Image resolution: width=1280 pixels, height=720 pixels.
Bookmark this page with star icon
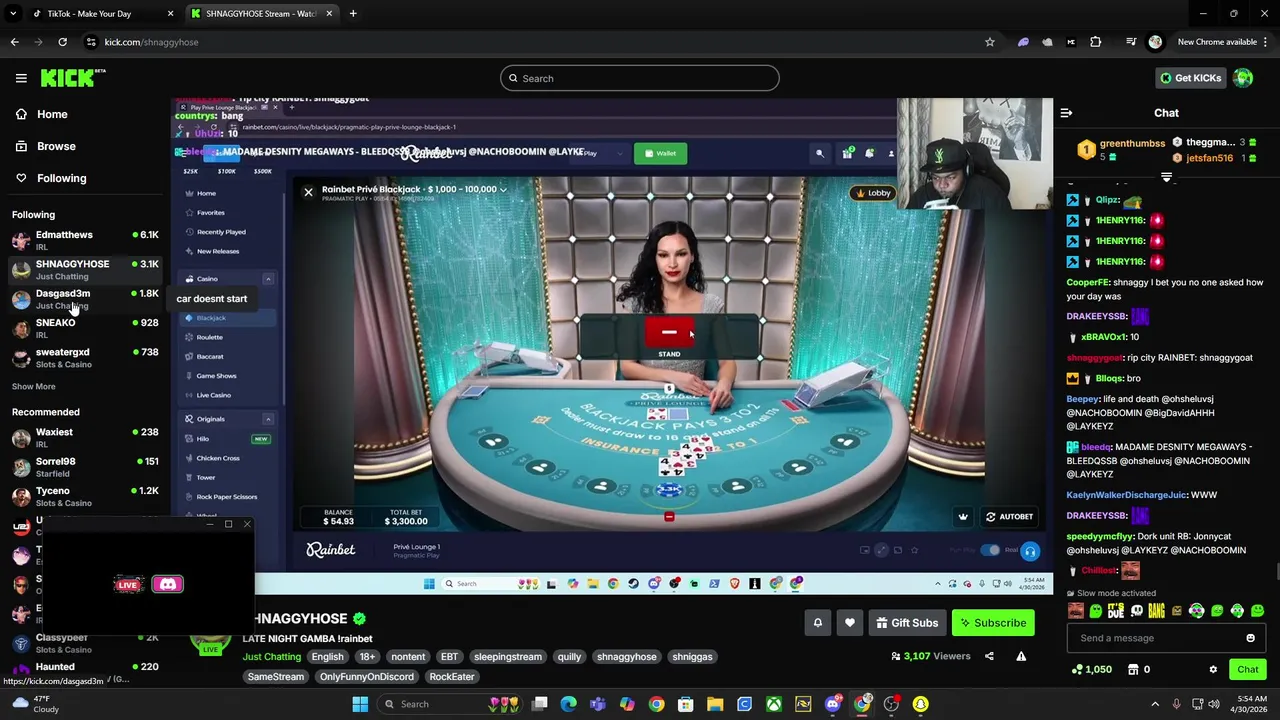pos(990,42)
